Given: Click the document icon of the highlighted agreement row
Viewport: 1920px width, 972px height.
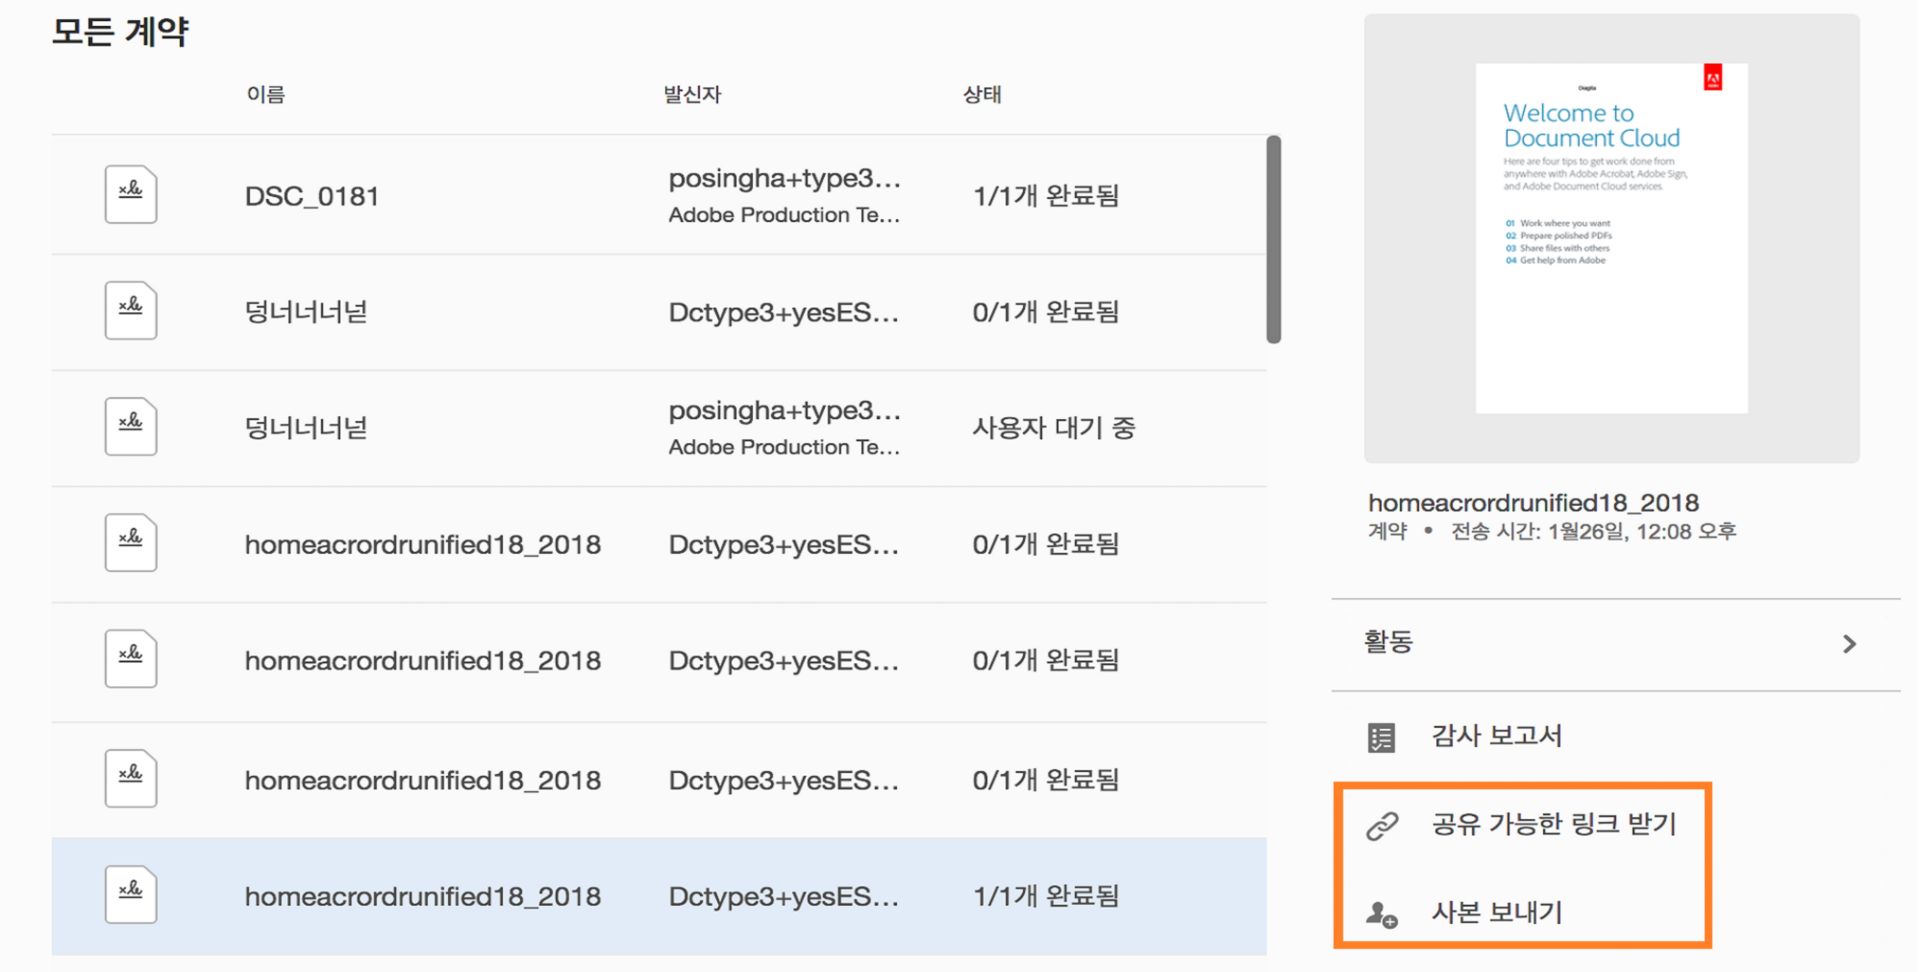Looking at the screenshot, I should click(130, 893).
